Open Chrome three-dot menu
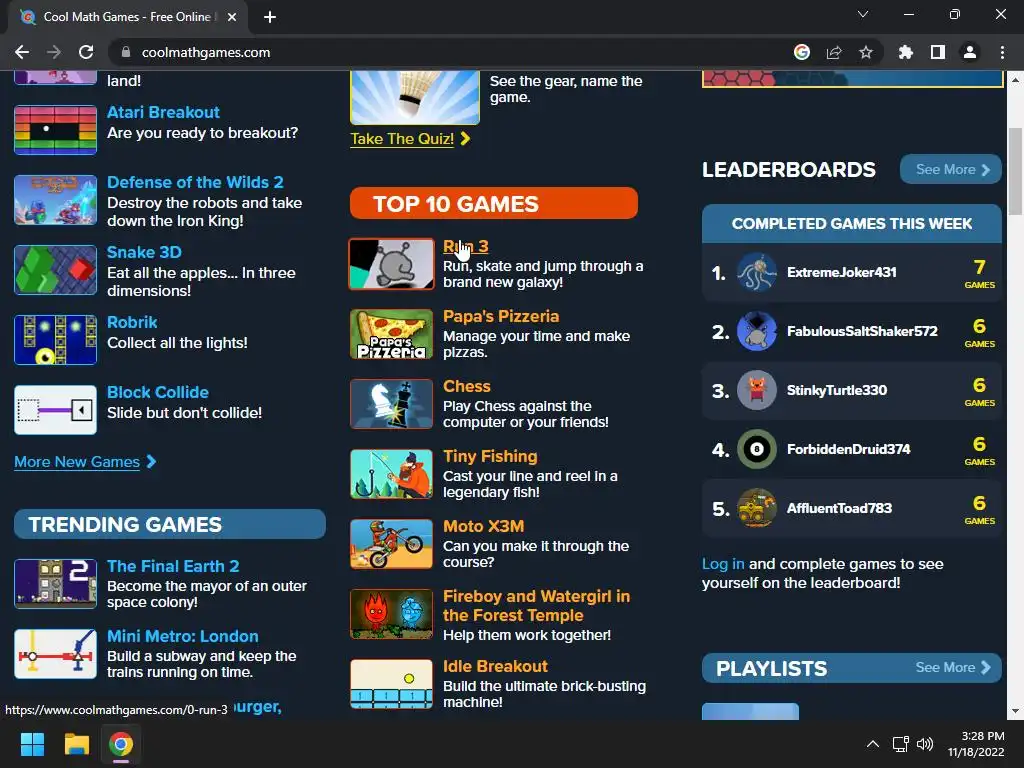This screenshot has width=1024, height=768. [1002, 52]
